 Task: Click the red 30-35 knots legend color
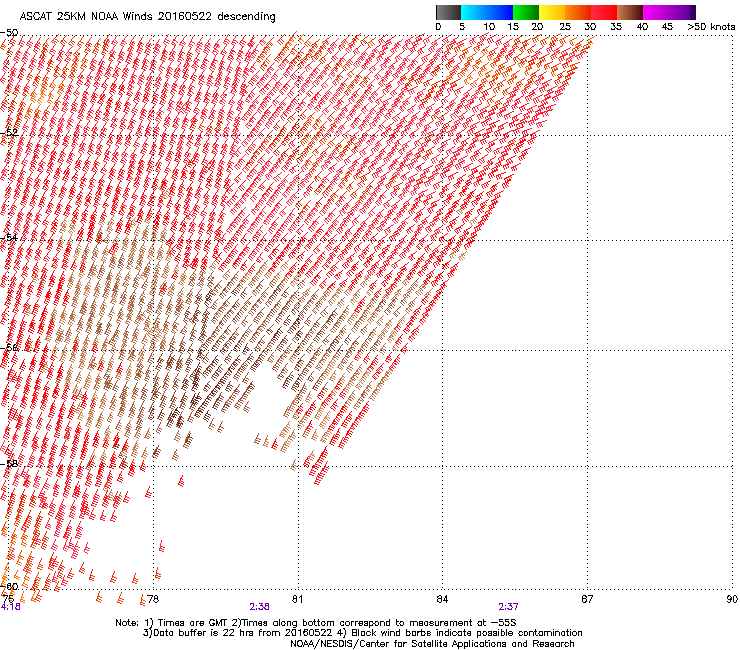click(x=604, y=12)
